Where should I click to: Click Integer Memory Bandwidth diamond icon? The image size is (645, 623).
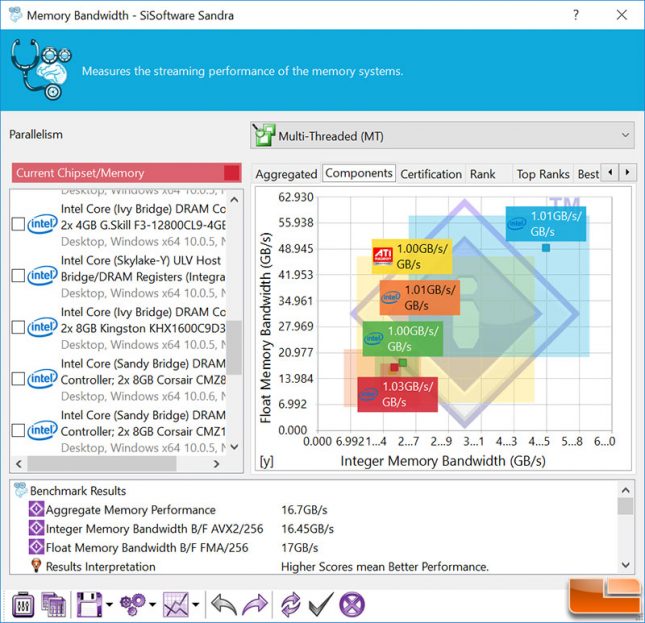tap(36, 528)
